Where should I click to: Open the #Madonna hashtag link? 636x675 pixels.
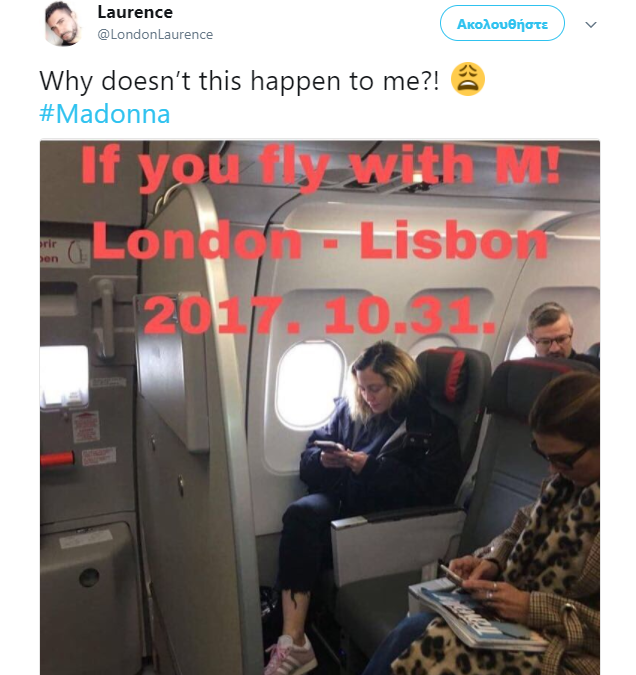pos(105,114)
